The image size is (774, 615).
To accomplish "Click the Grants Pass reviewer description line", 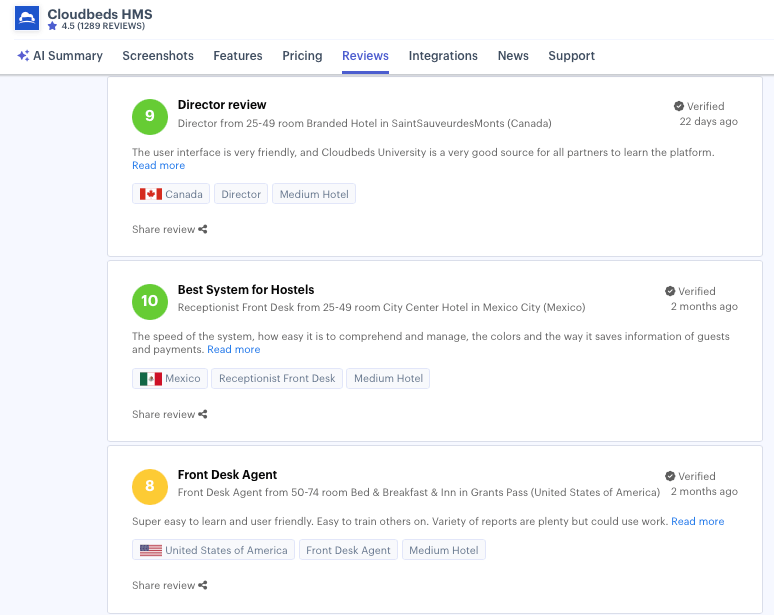I will click(x=419, y=493).
